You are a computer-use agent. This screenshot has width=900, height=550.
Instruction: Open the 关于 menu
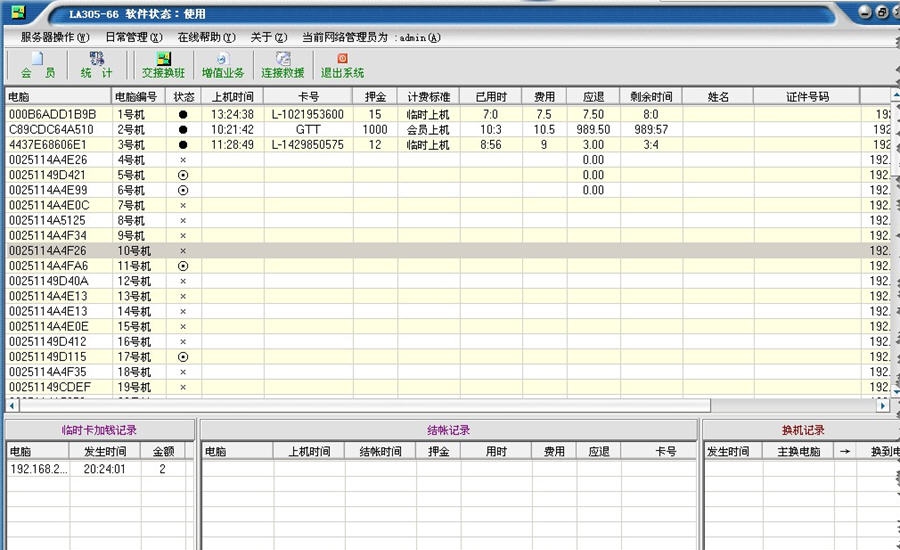coord(269,37)
